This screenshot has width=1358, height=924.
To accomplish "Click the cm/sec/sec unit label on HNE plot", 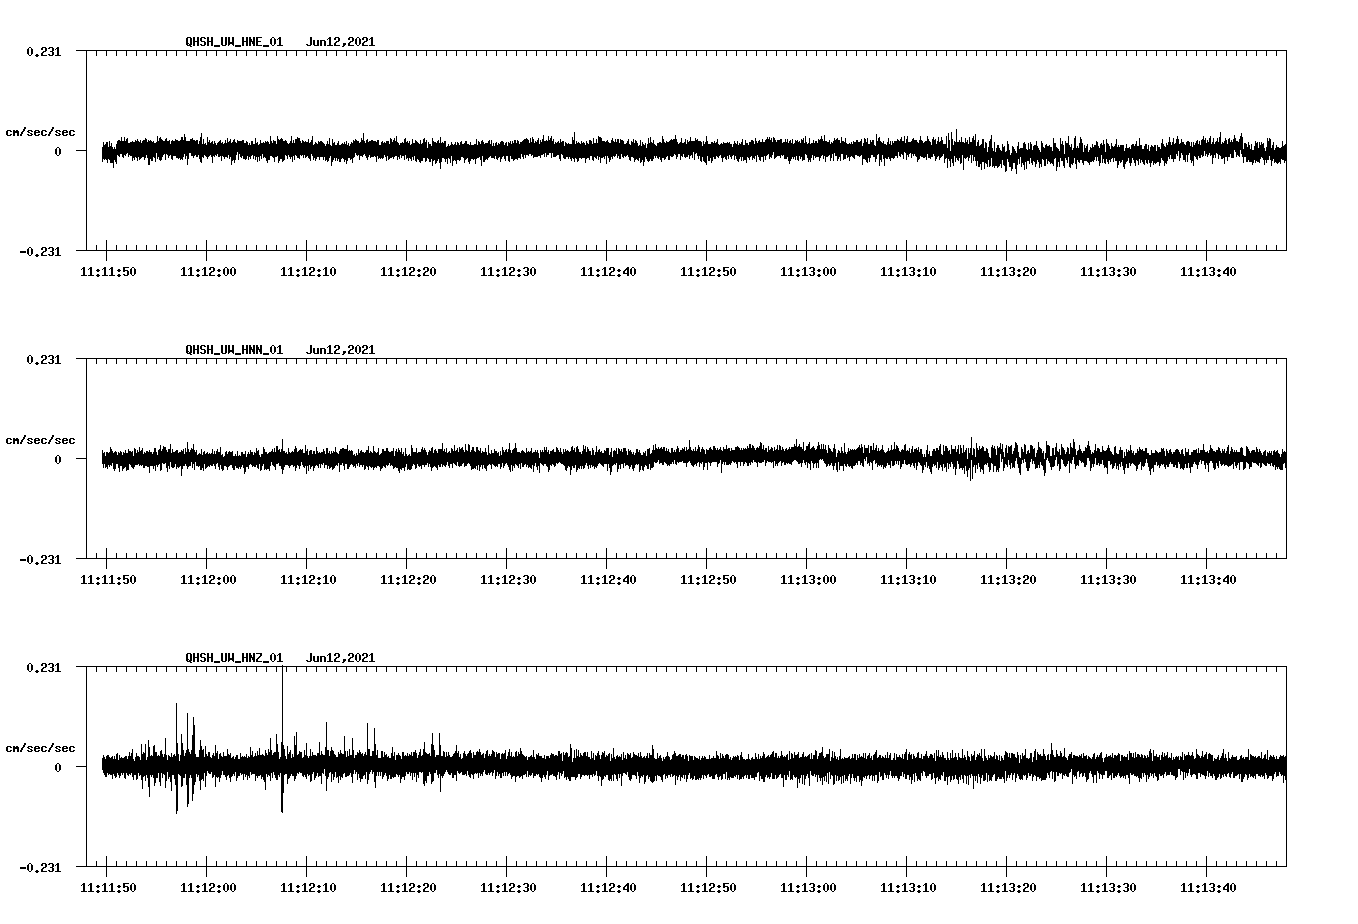I will [40, 132].
